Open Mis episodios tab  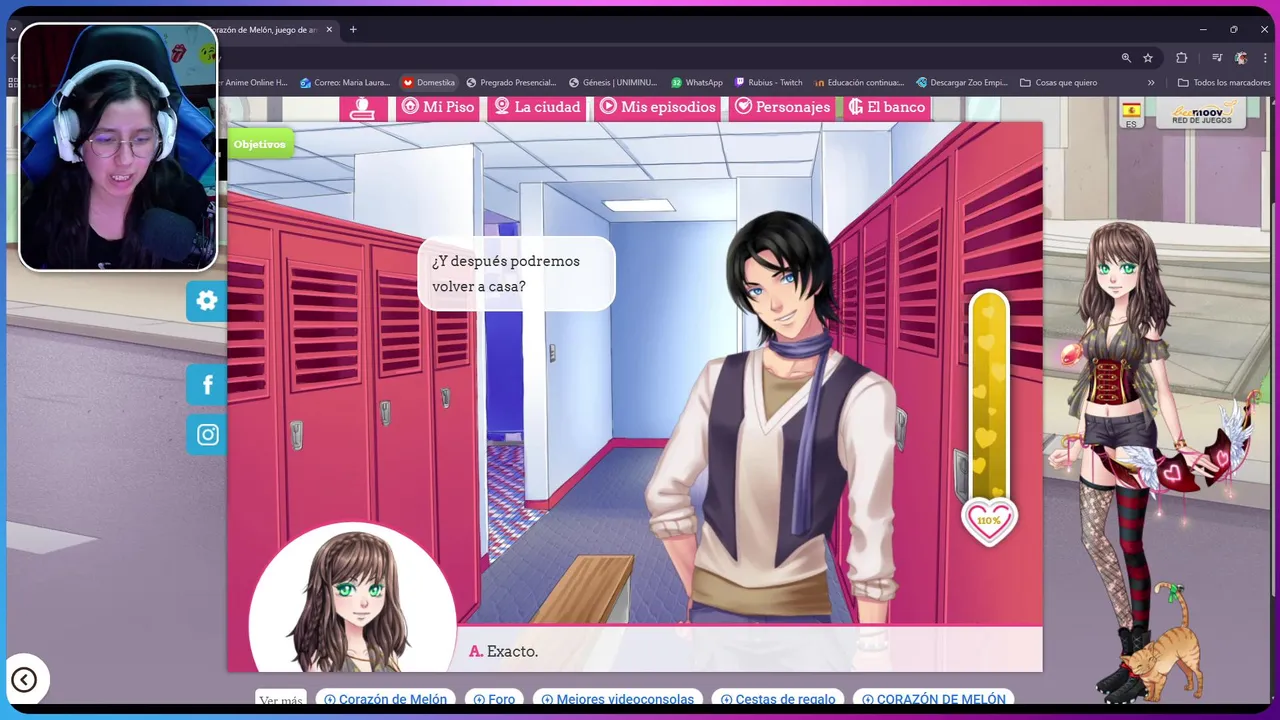click(x=658, y=107)
